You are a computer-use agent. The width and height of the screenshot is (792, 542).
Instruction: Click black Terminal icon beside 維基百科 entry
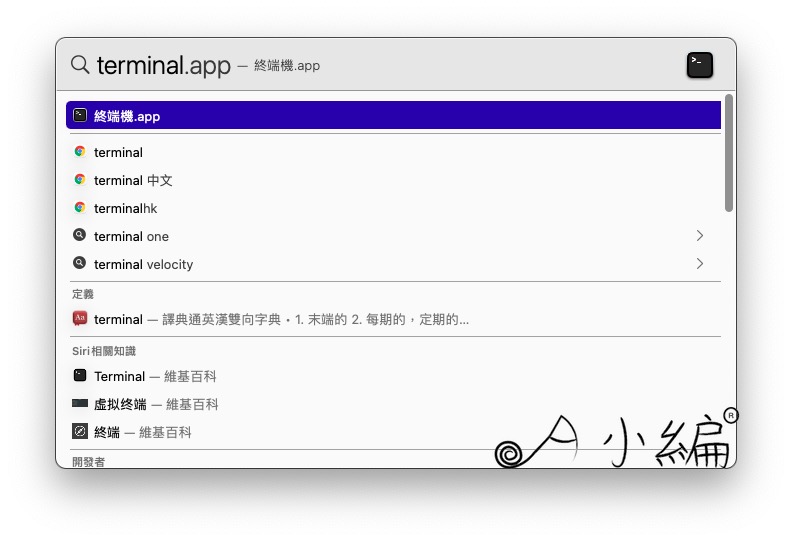click(x=80, y=375)
